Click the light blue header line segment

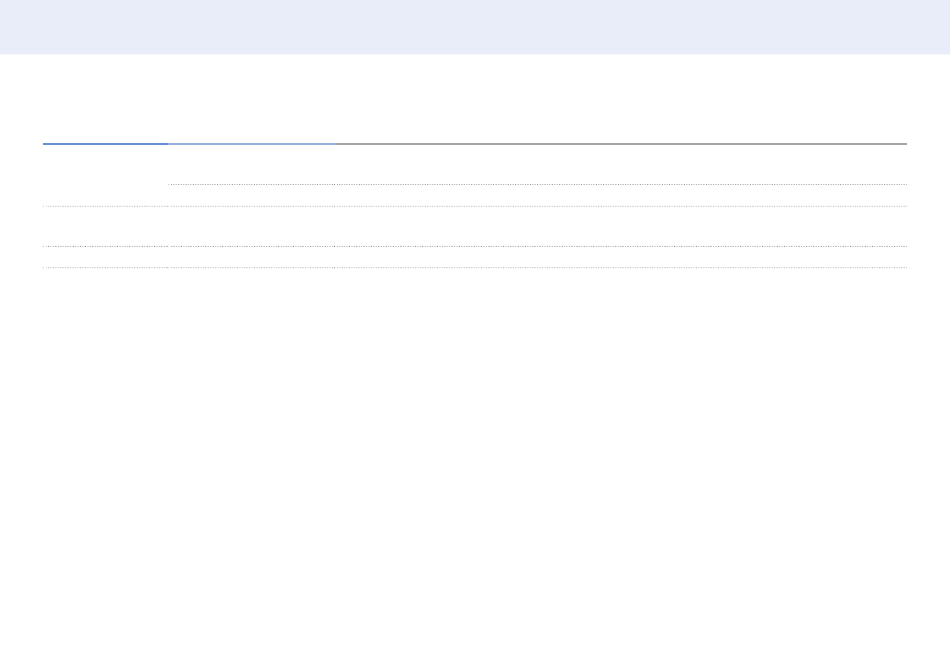tap(251, 144)
